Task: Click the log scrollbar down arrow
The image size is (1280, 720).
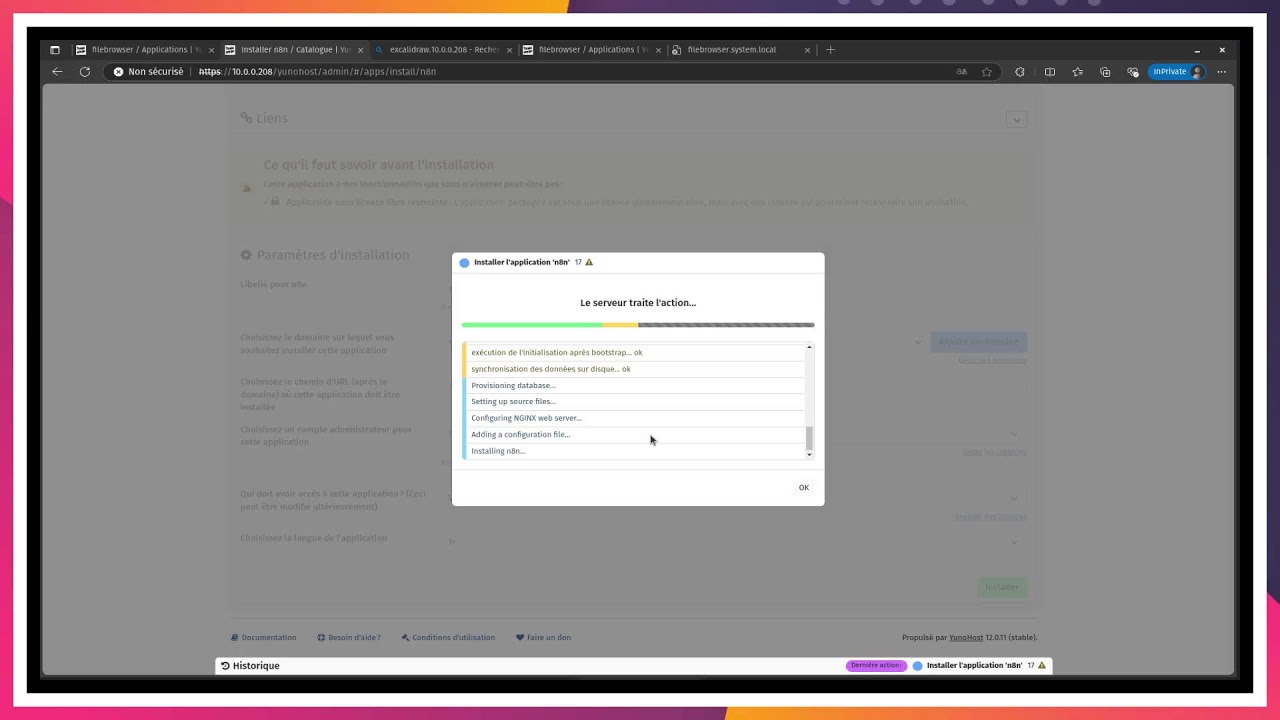Action: [809, 455]
